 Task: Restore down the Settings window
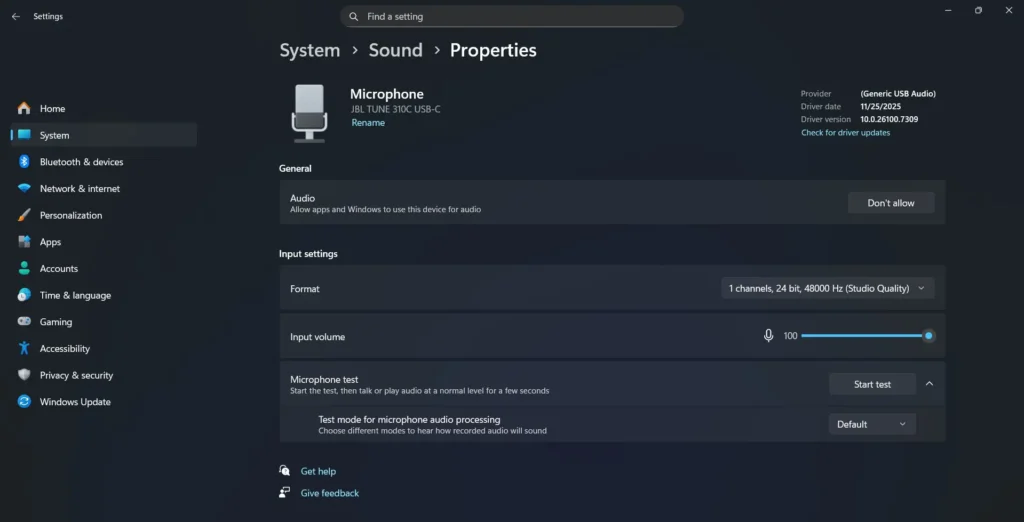tap(978, 10)
